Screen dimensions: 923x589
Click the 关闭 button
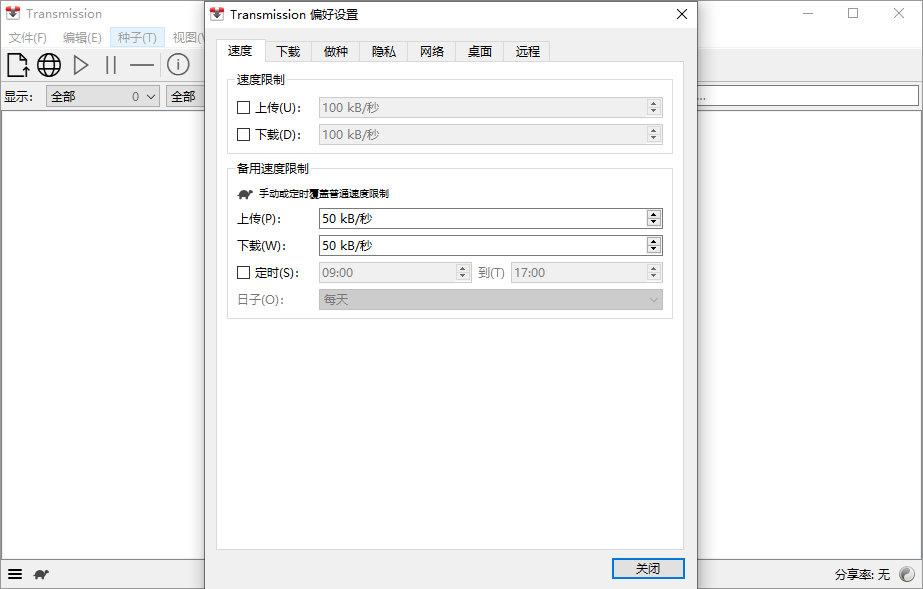click(647, 568)
